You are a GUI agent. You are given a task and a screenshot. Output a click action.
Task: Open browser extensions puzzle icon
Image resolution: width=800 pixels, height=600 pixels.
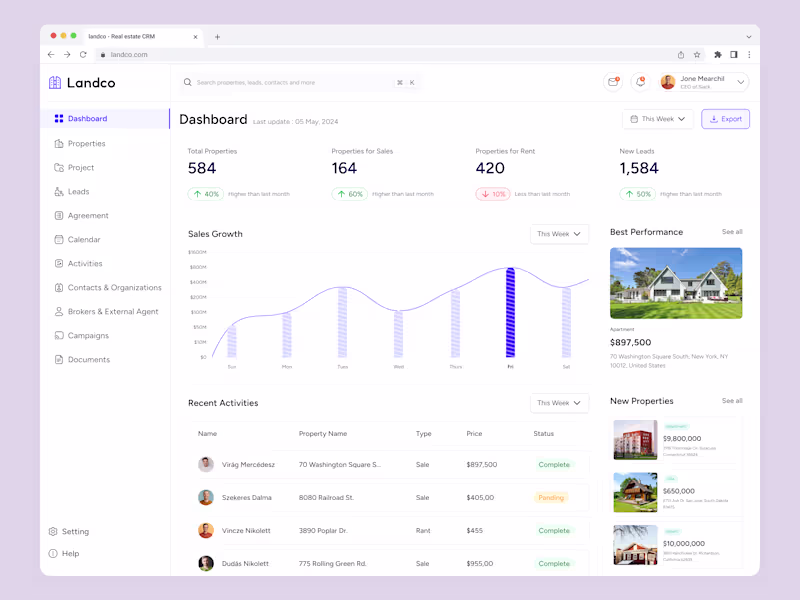coord(718,55)
